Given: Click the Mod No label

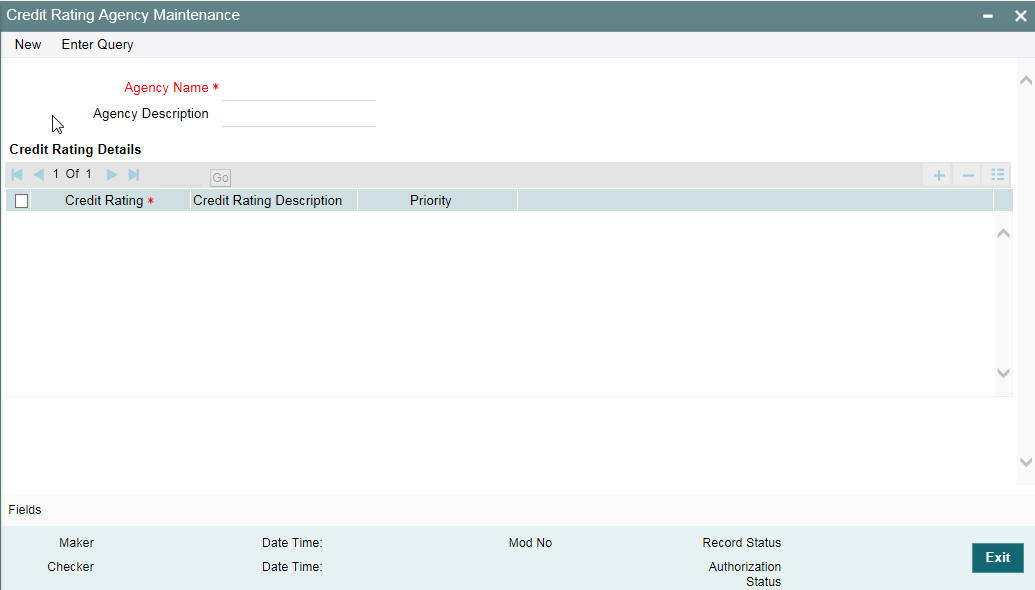Looking at the screenshot, I should coord(530,543).
